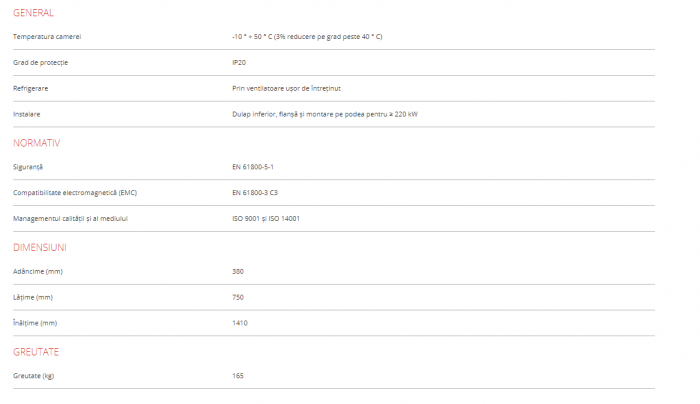The height and width of the screenshot is (404, 700).
Task: Select the ventilatoare cooling description text
Action: tap(288, 88)
